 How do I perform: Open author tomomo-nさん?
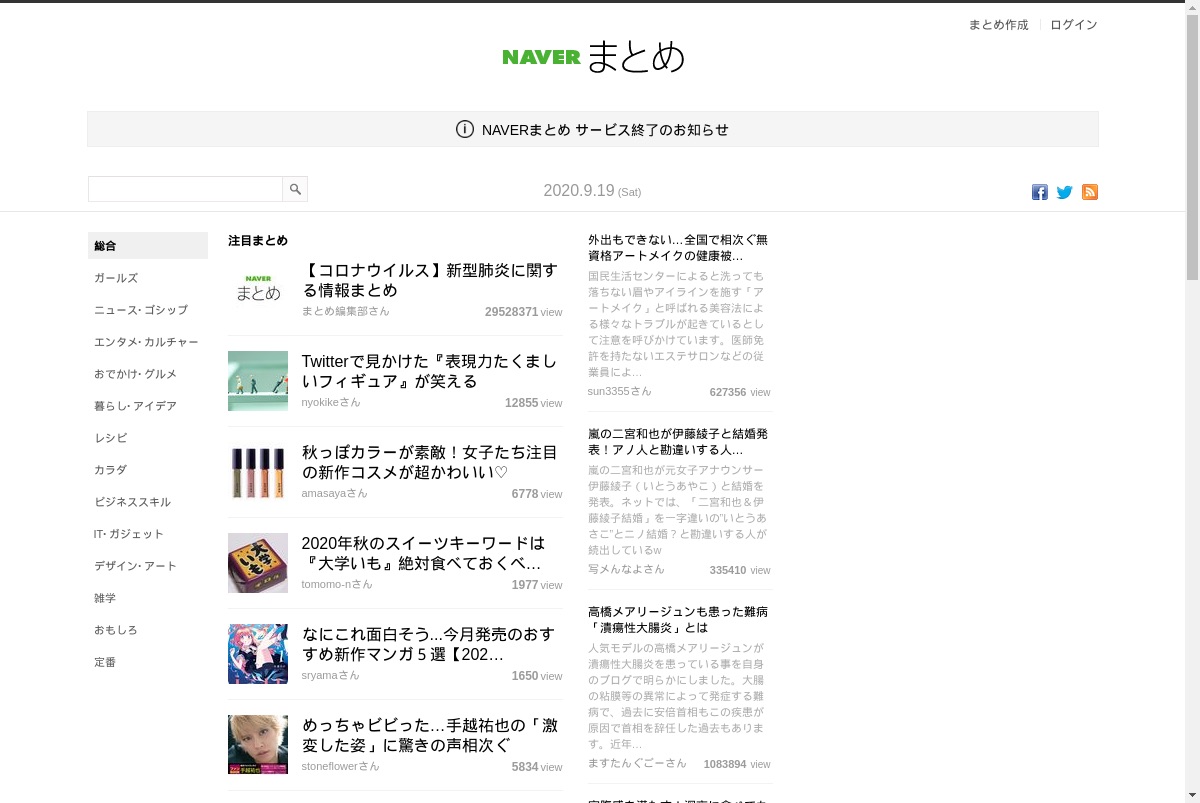[337, 584]
